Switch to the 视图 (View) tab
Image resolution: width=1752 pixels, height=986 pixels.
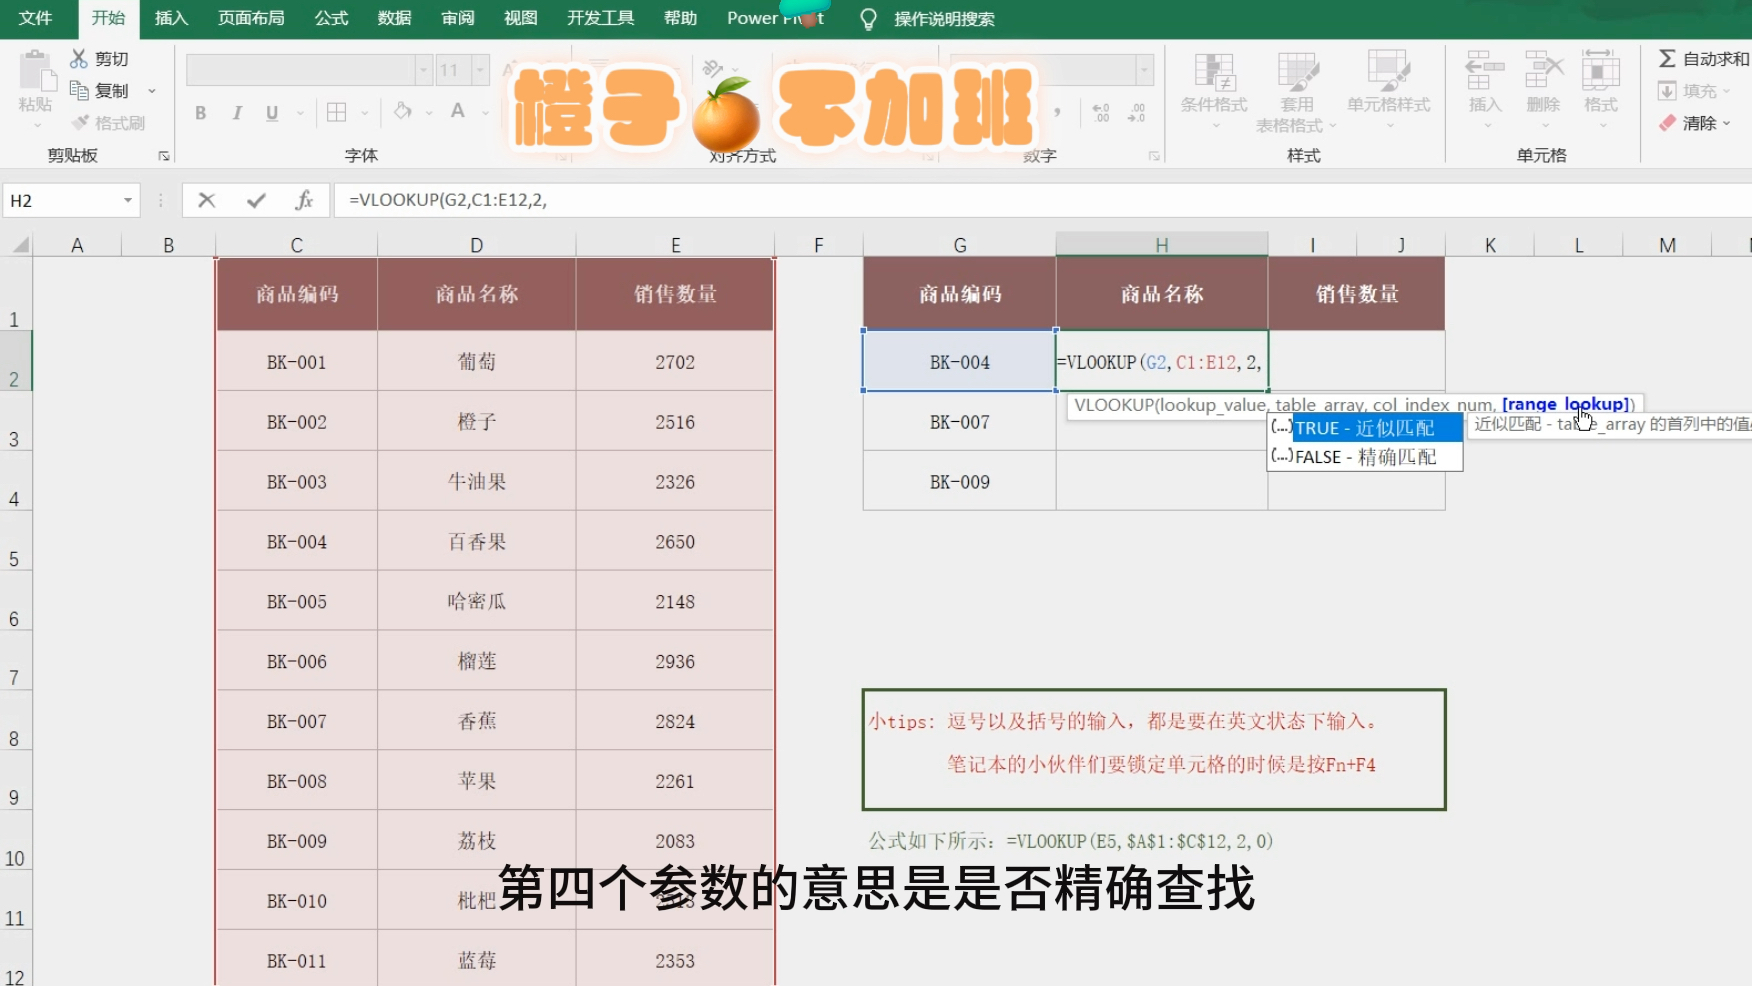pos(520,18)
